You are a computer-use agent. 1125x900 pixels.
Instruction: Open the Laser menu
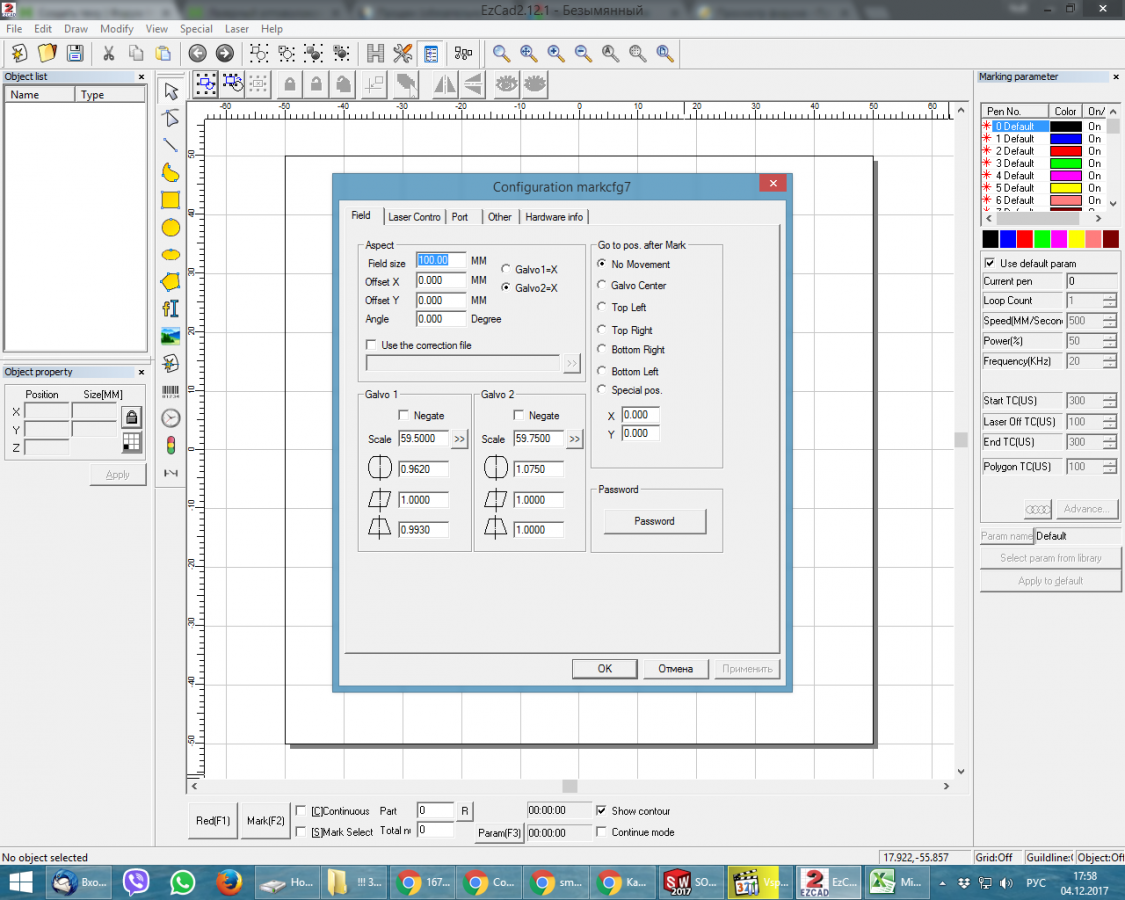[236, 29]
